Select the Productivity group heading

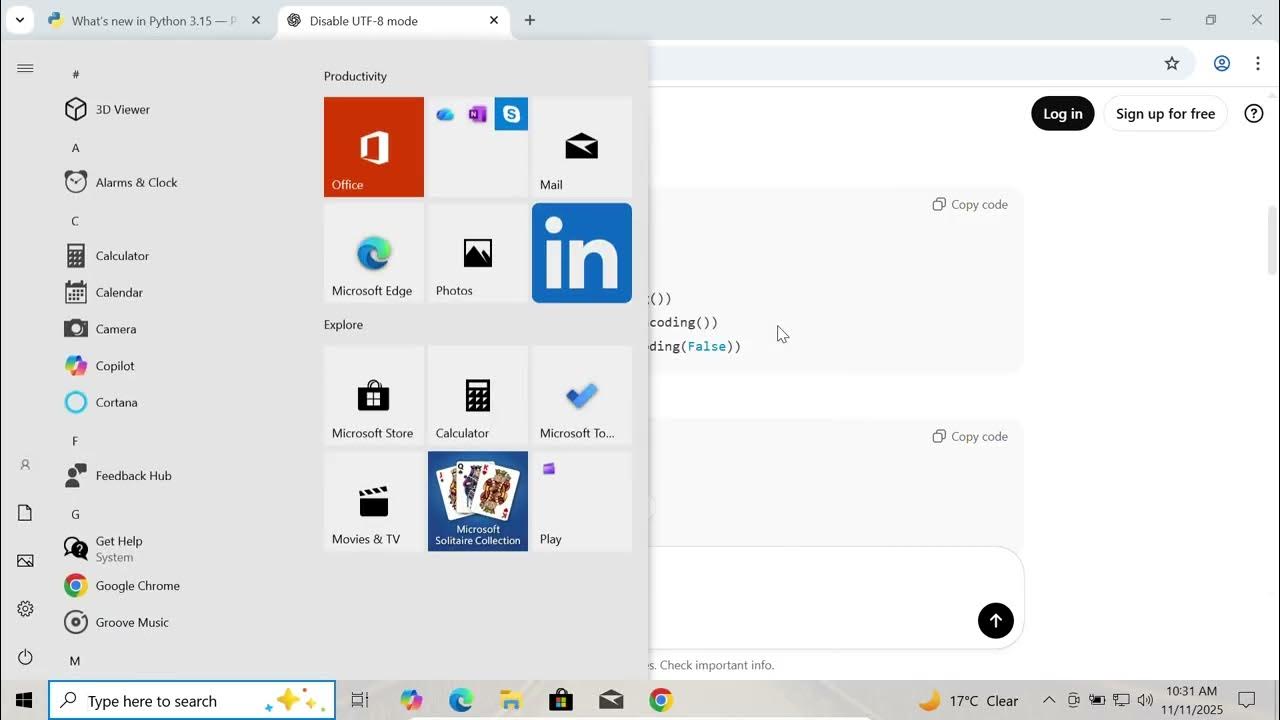pyautogui.click(x=355, y=76)
